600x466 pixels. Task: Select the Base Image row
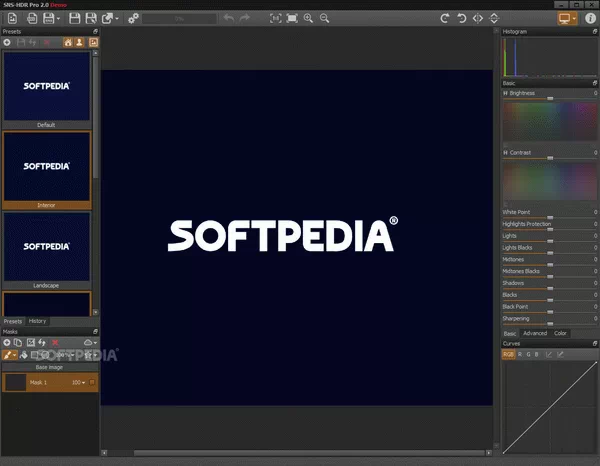pyautogui.click(x=49, y=366)
